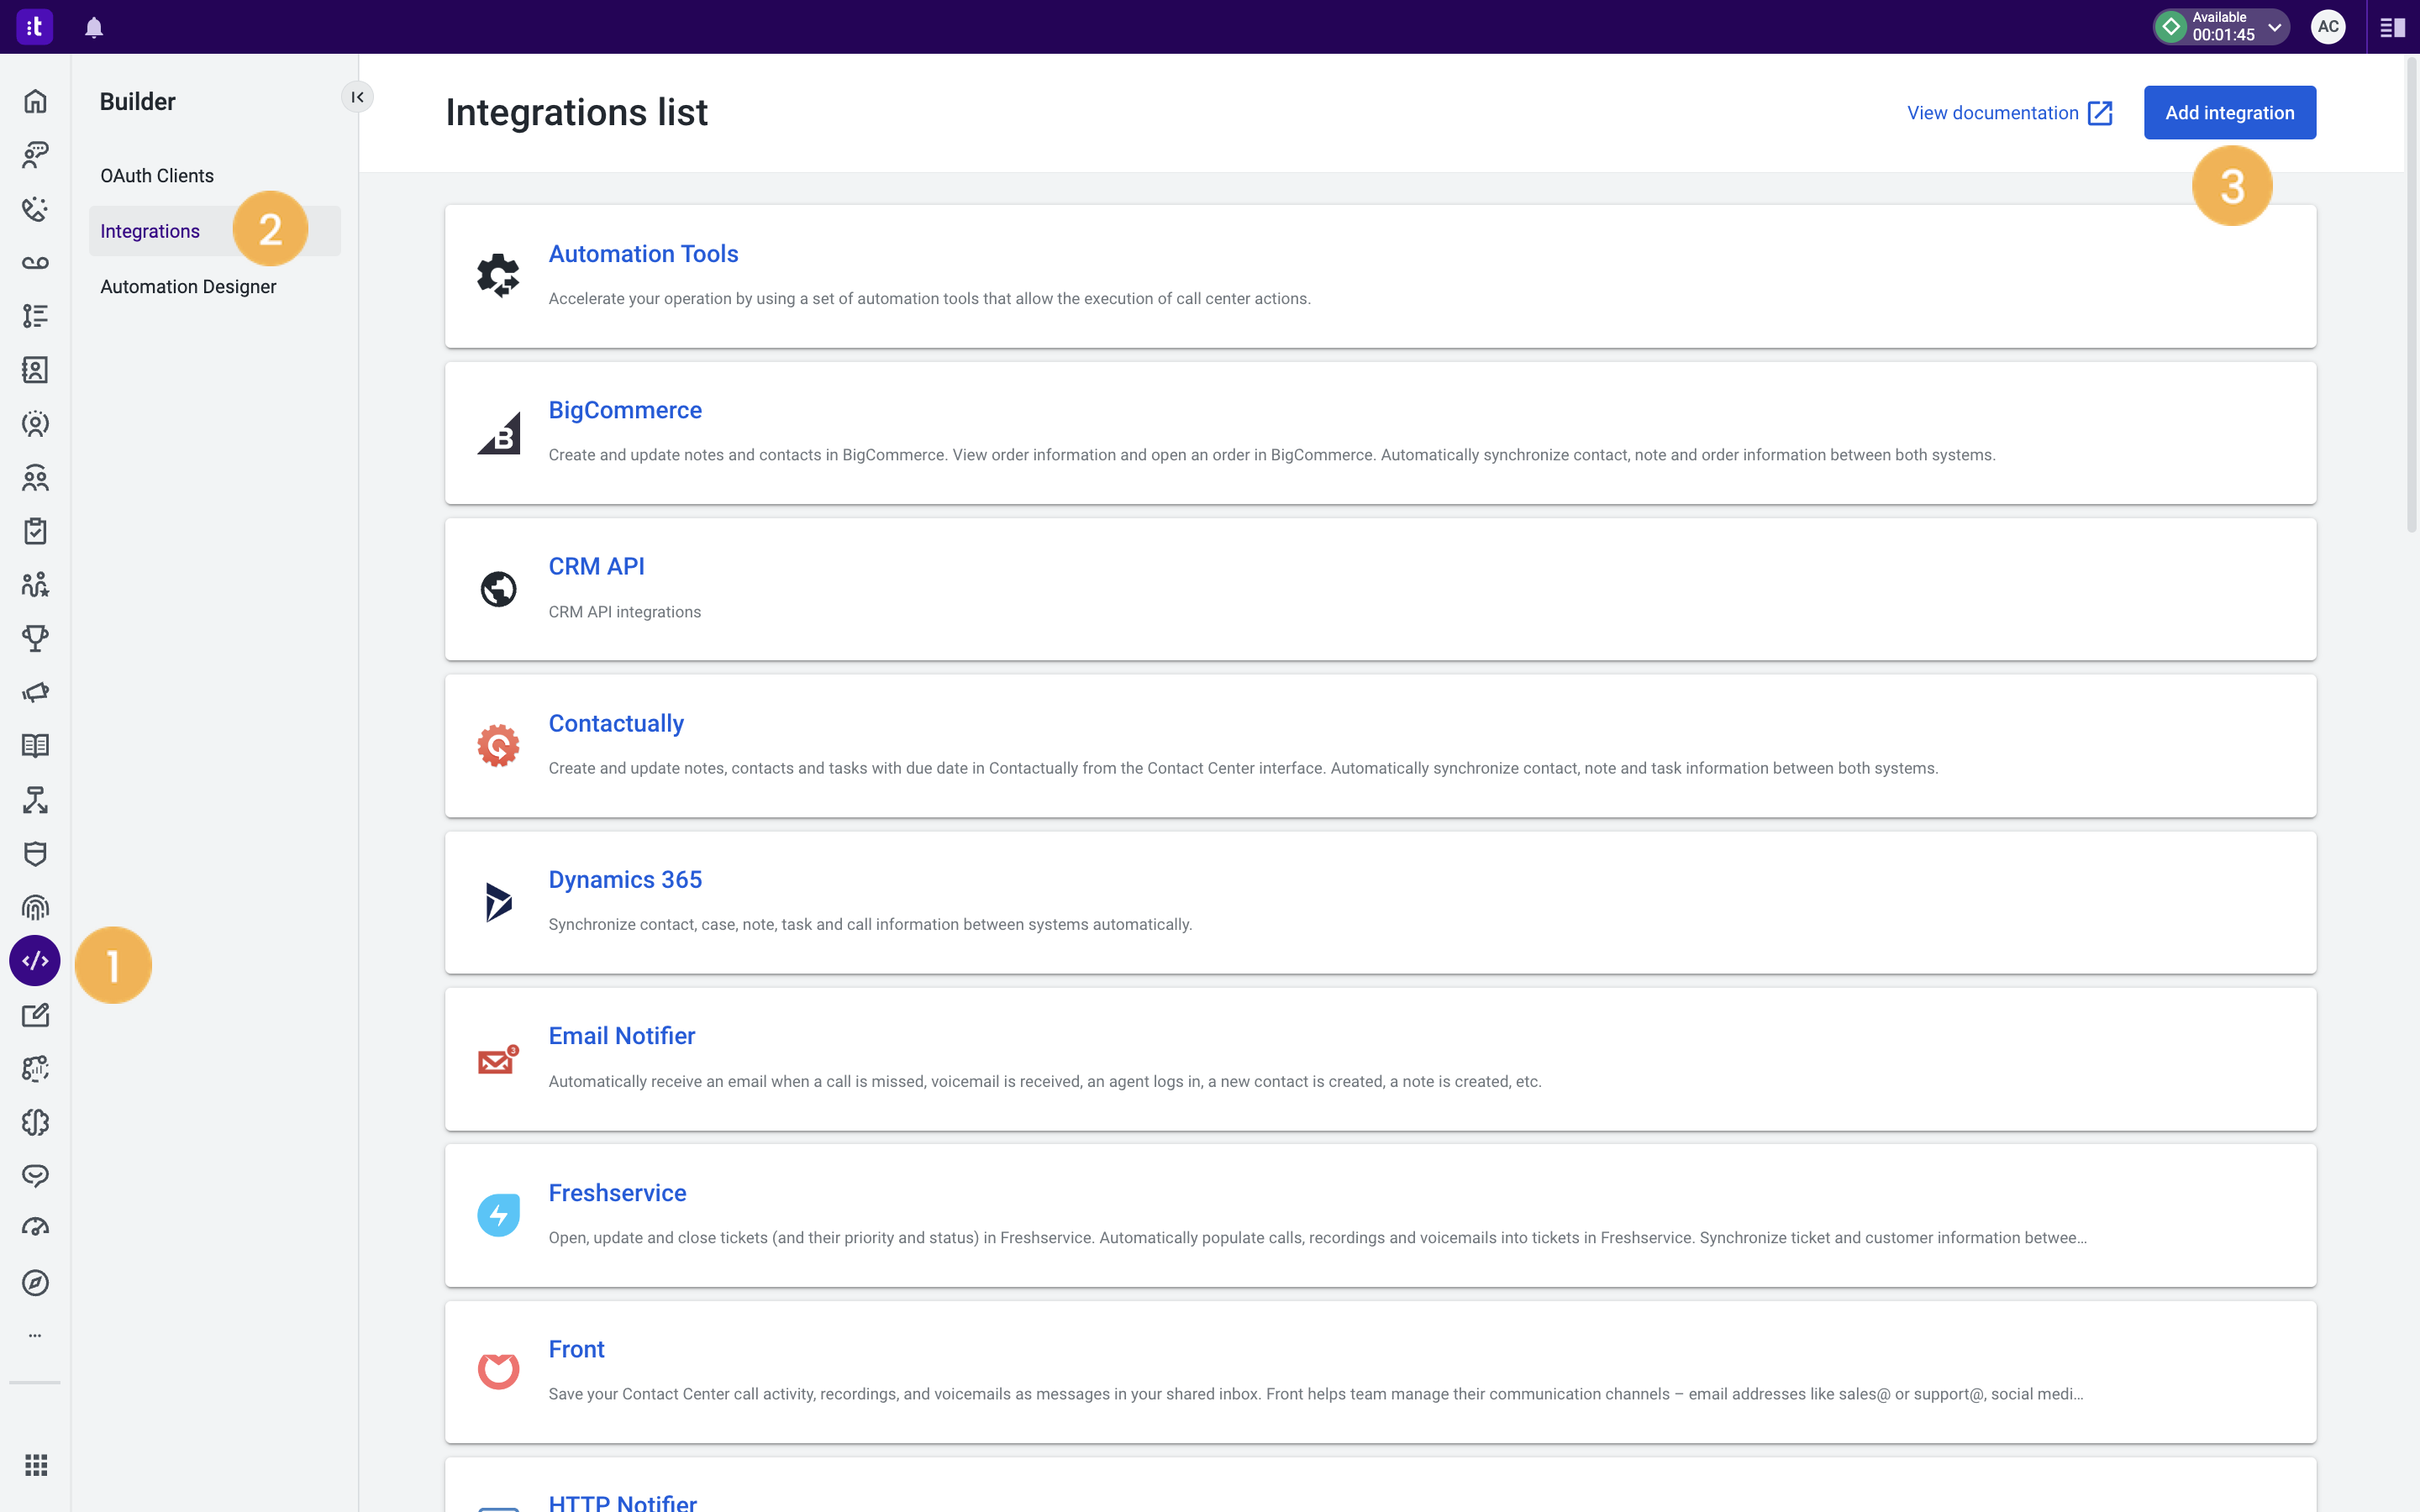Open the edit note icon in sidebar
2420x1512 pixels.
pos(35,1015)
